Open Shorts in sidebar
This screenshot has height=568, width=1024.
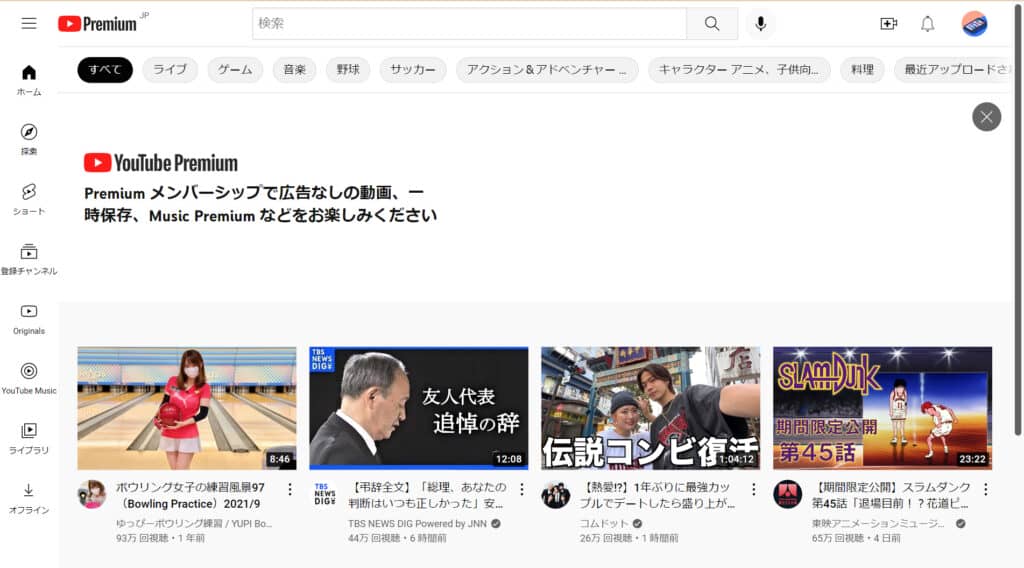point(29,200)
